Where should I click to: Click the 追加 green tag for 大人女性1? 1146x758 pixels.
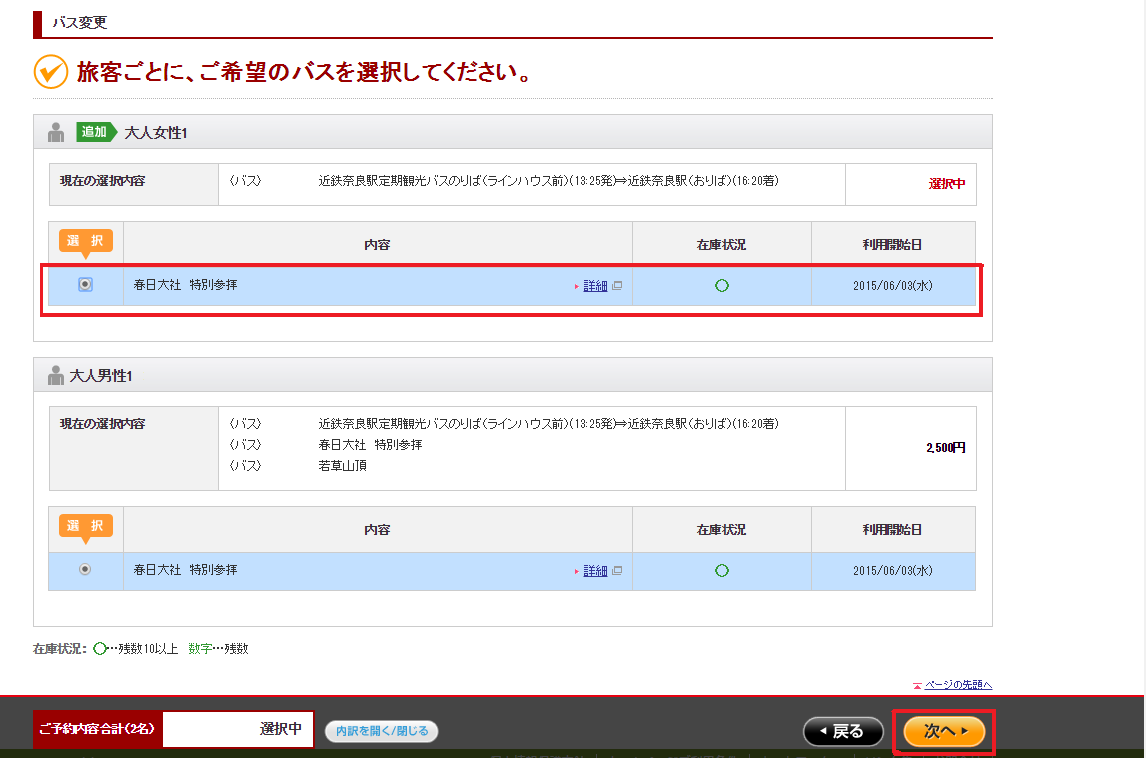[x=96, y=132]
